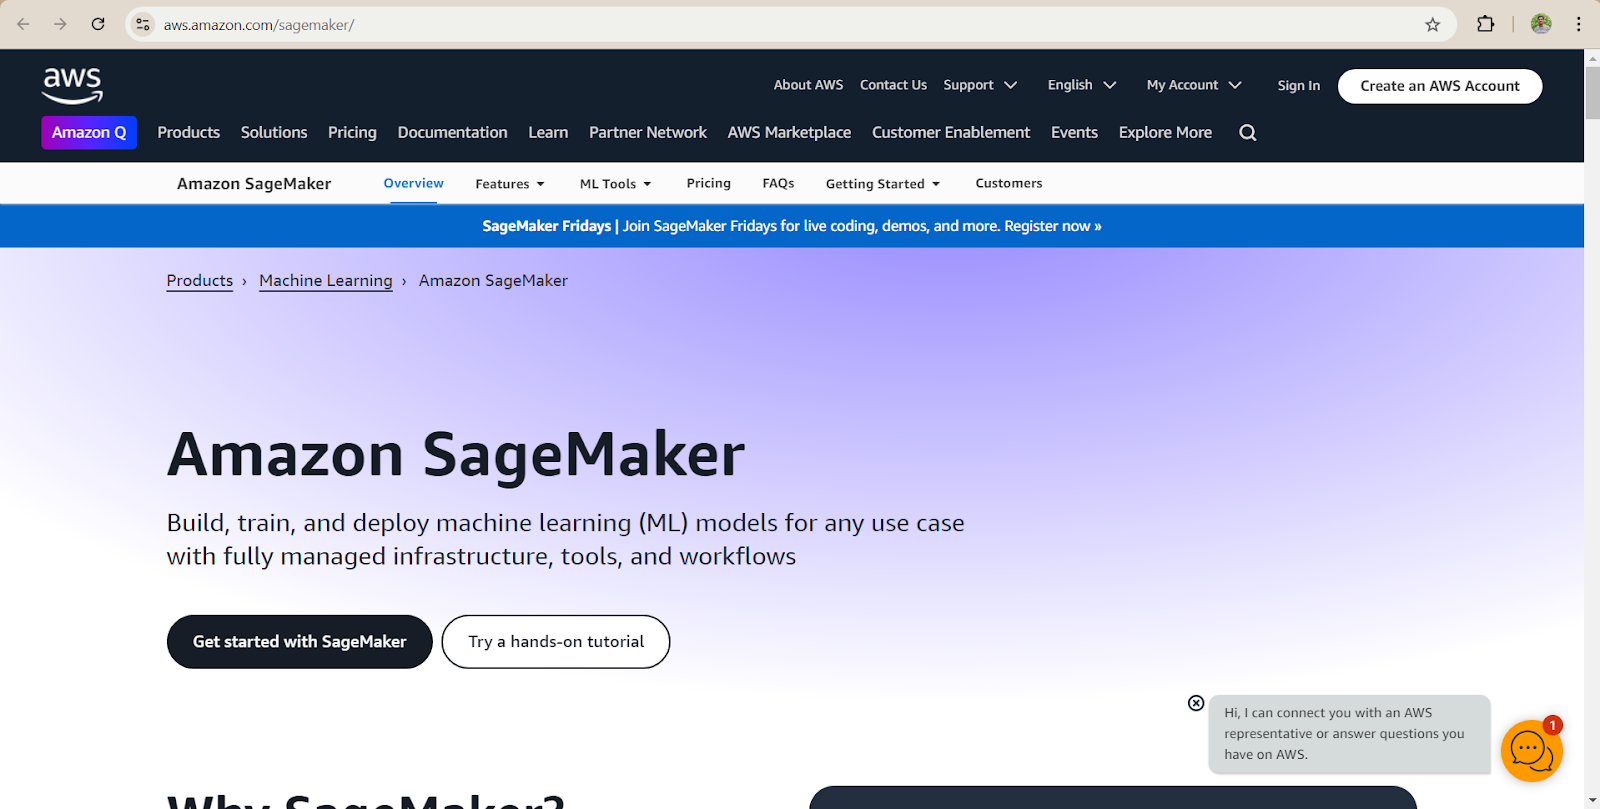Screen dimensions: 1600x809
Task: Open the Learn menu
Action: (x=548, y=132)
